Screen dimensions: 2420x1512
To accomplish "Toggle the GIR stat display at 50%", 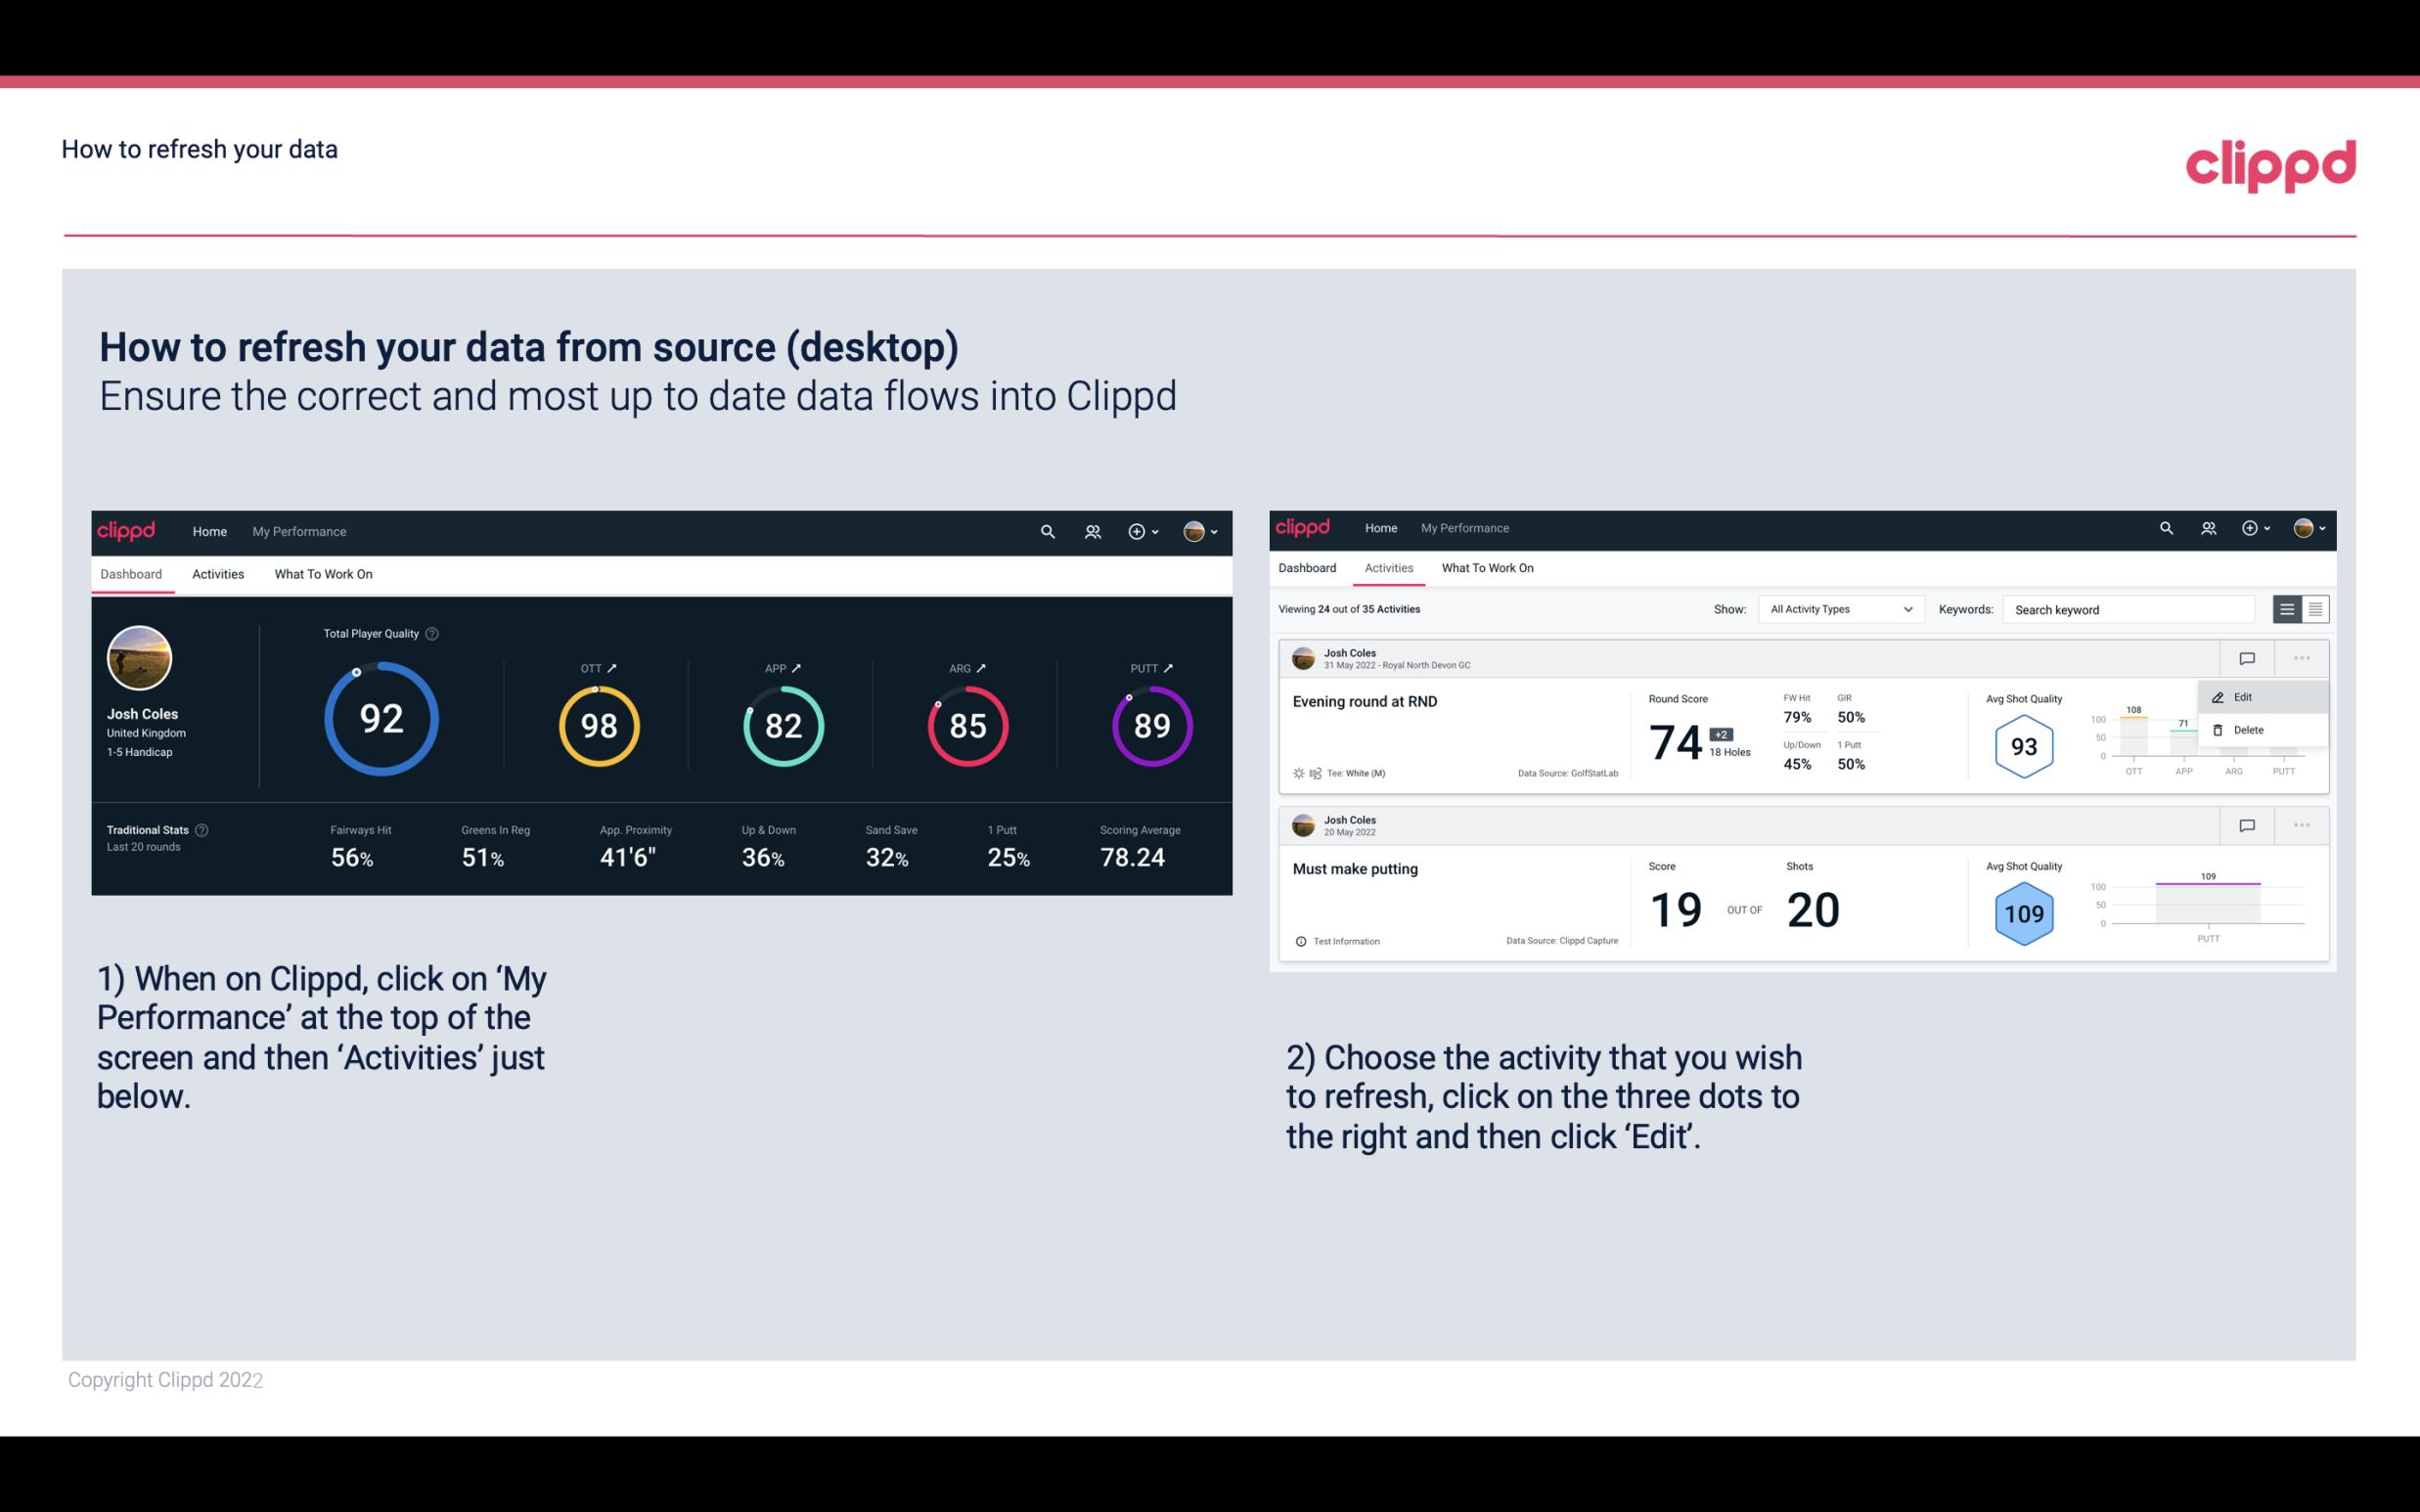I will click(x=1851, y=709).
